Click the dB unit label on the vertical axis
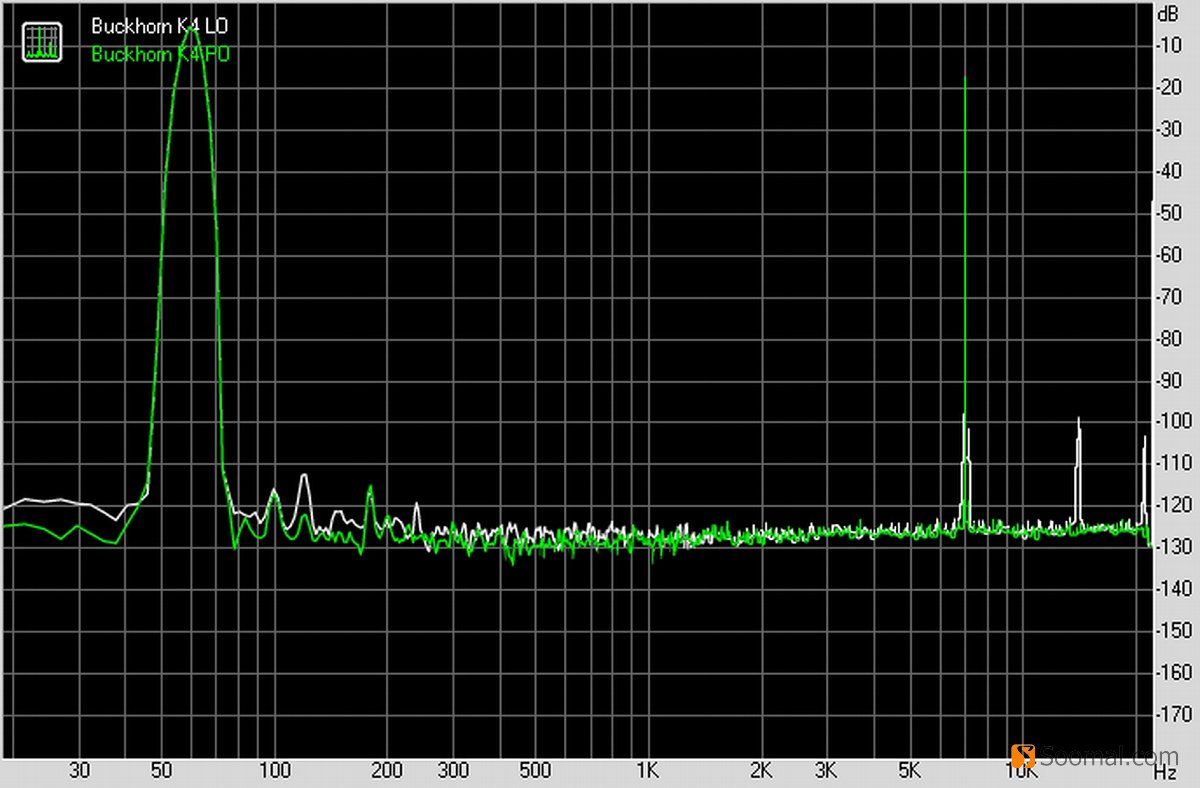Viewport: 1200px width, 788px height. tap(1168, 14)
